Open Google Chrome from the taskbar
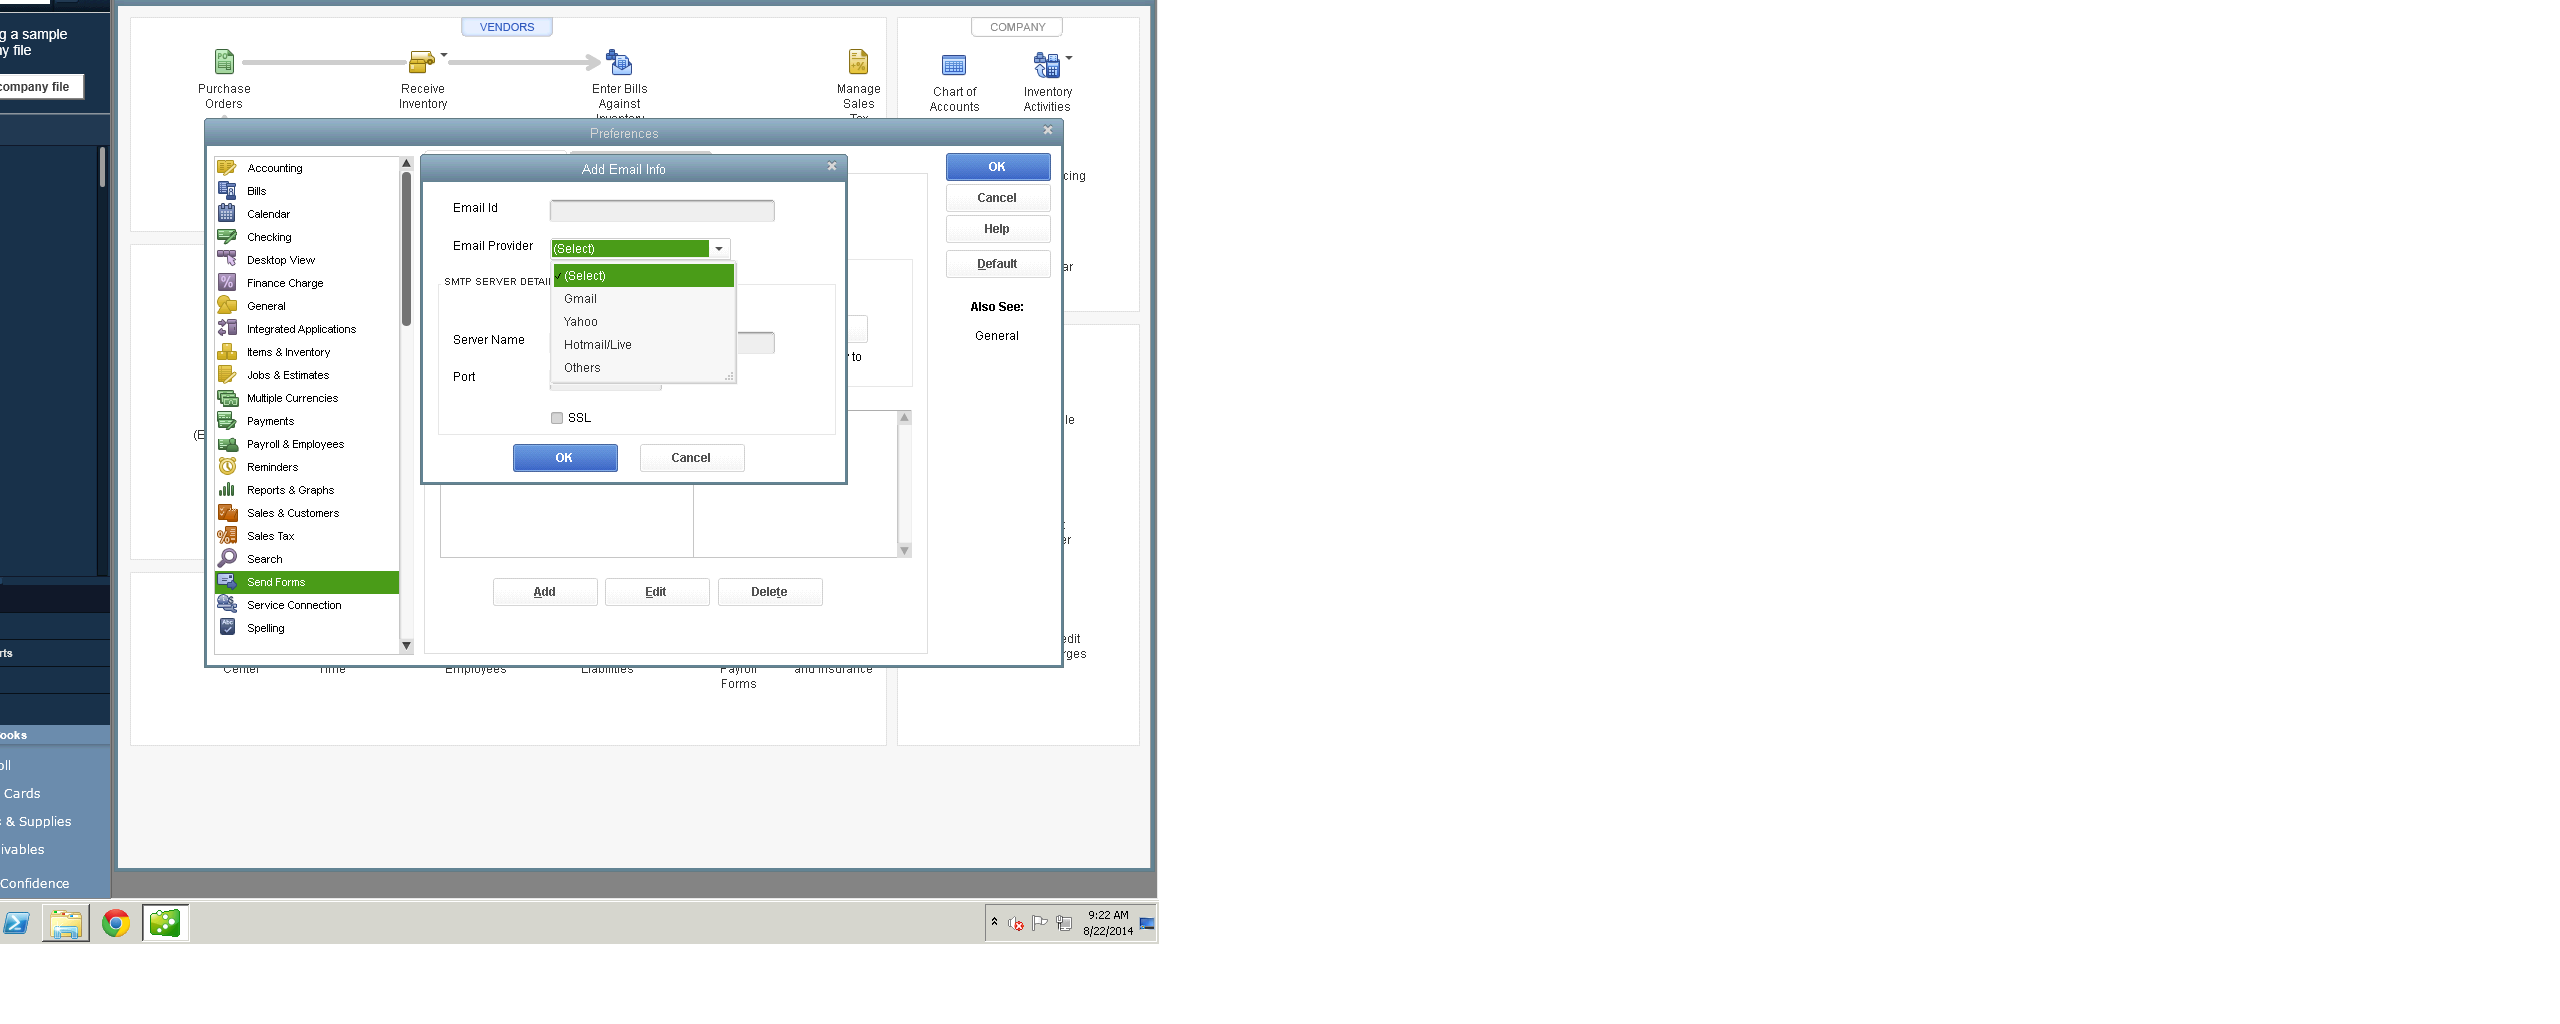2560x1024 pixels. point(117,923)
